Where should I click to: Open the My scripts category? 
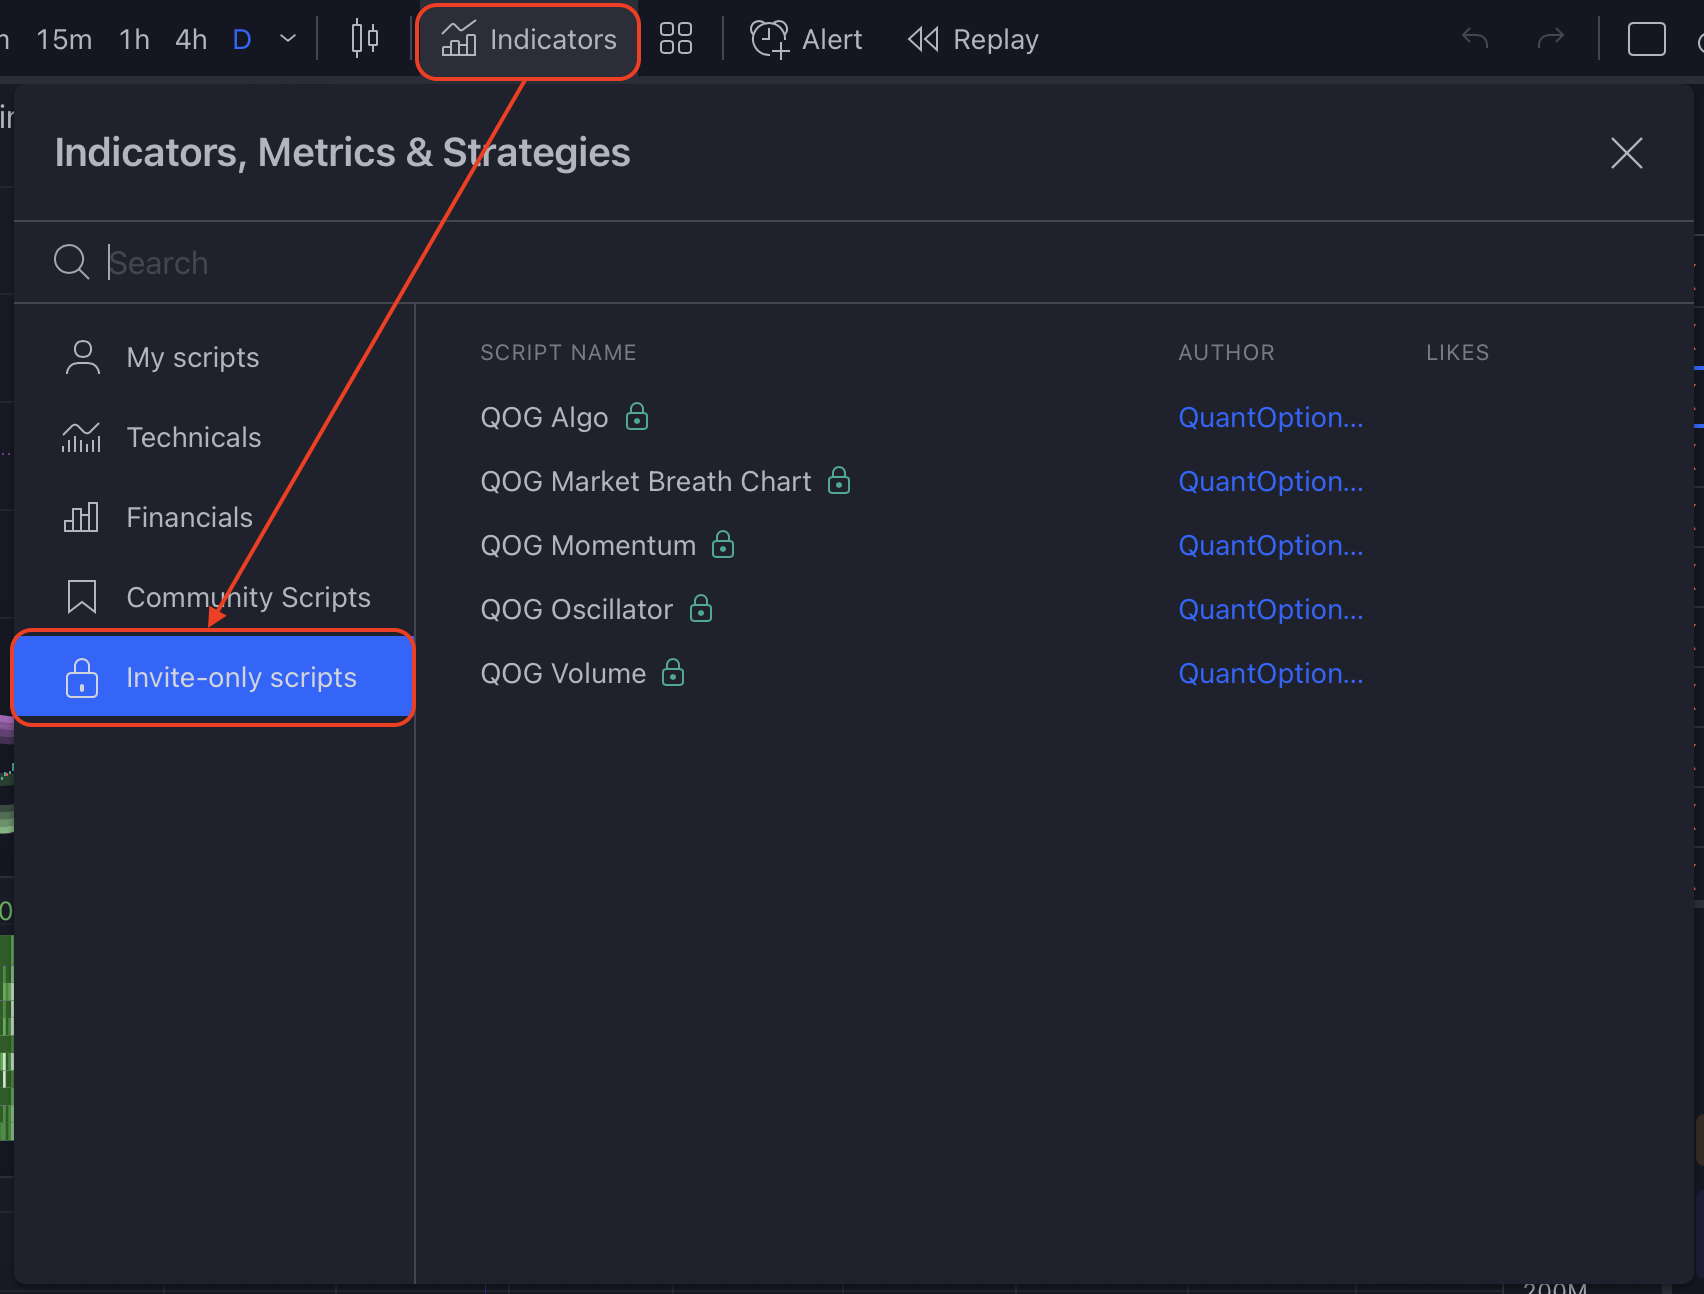point(193,358)
